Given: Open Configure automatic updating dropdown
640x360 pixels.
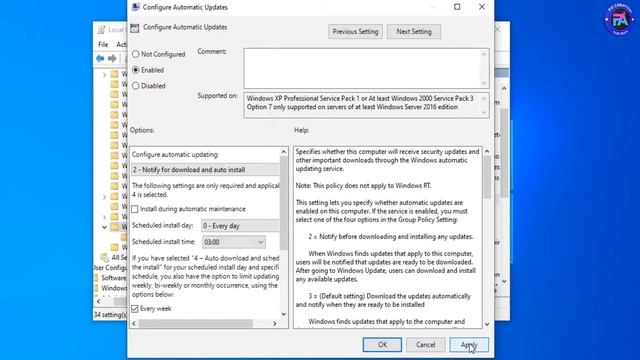Looking at the screenshot, I should coord(205,169).
